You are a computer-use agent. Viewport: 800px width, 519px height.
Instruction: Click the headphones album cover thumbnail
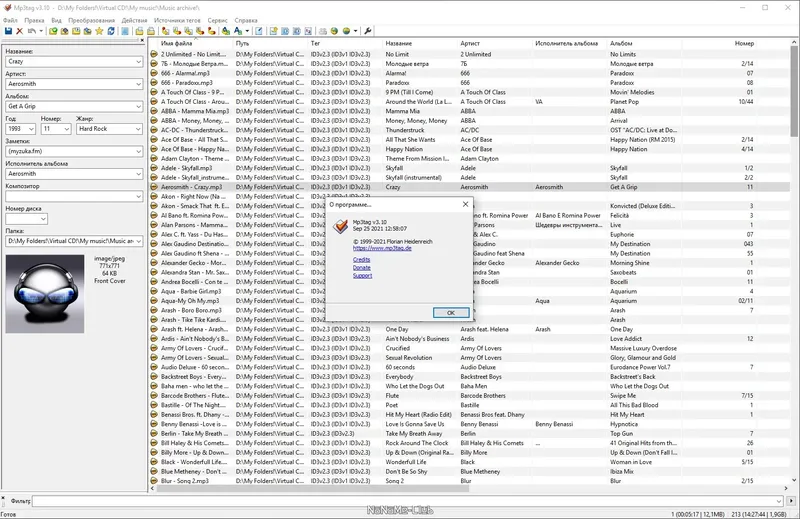45,294
